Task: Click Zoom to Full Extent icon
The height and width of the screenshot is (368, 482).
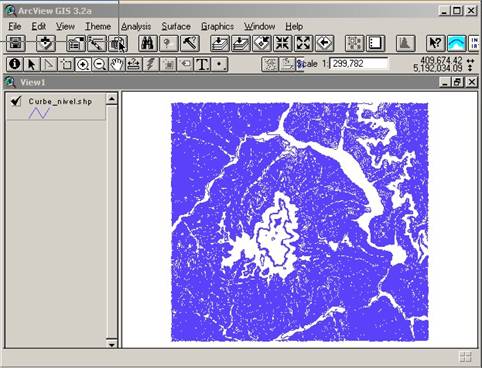Action: click(x=220, y=43)
